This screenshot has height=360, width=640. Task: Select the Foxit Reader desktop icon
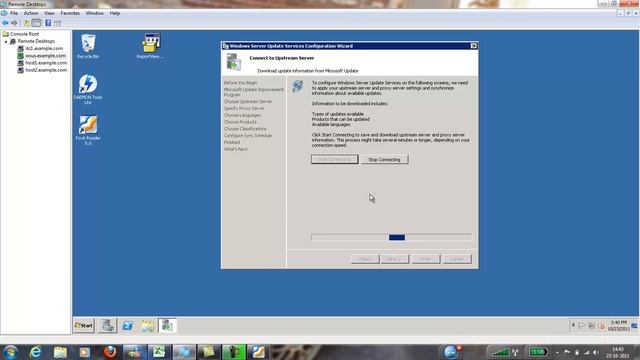point(88,130)
